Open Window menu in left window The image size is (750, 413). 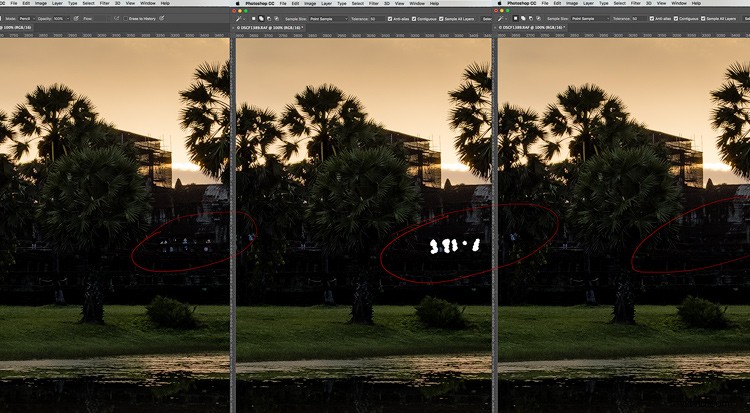pyautogui.click(x=148, y=3)
